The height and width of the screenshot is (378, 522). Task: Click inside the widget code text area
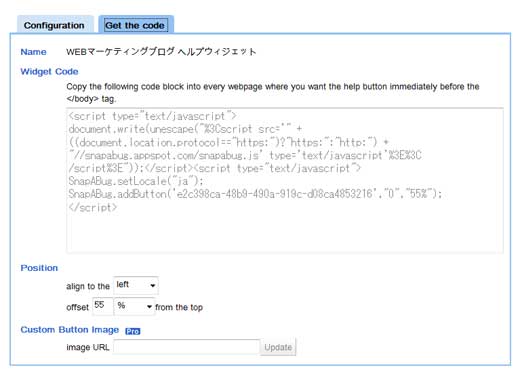click(285, 180)
